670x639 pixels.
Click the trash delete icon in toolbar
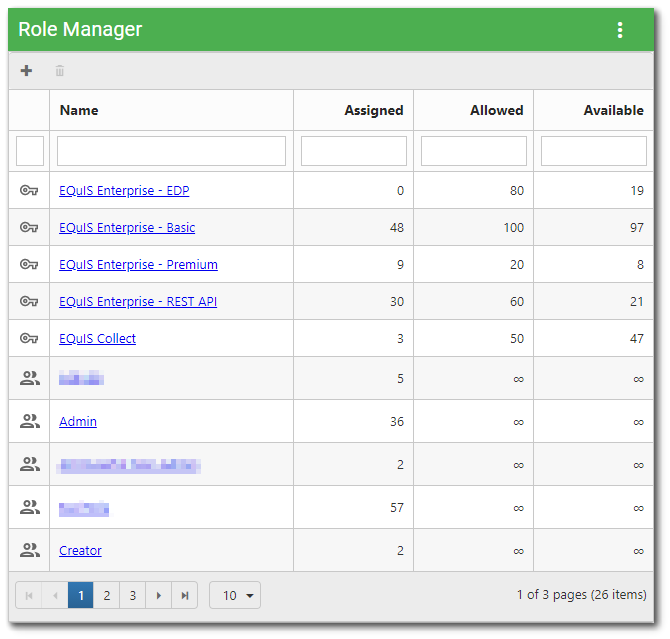(x=60, y=71)
